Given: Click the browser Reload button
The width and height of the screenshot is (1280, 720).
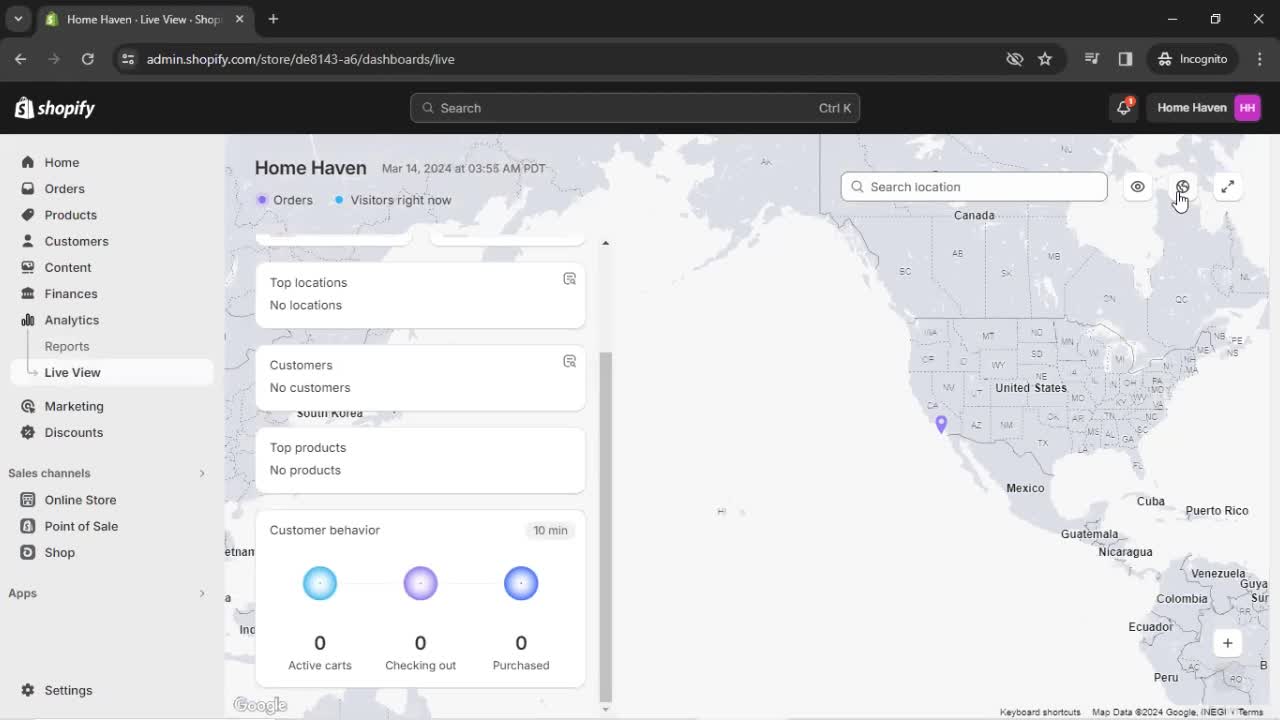Looking at the screenshot, I should pos(88,59).
